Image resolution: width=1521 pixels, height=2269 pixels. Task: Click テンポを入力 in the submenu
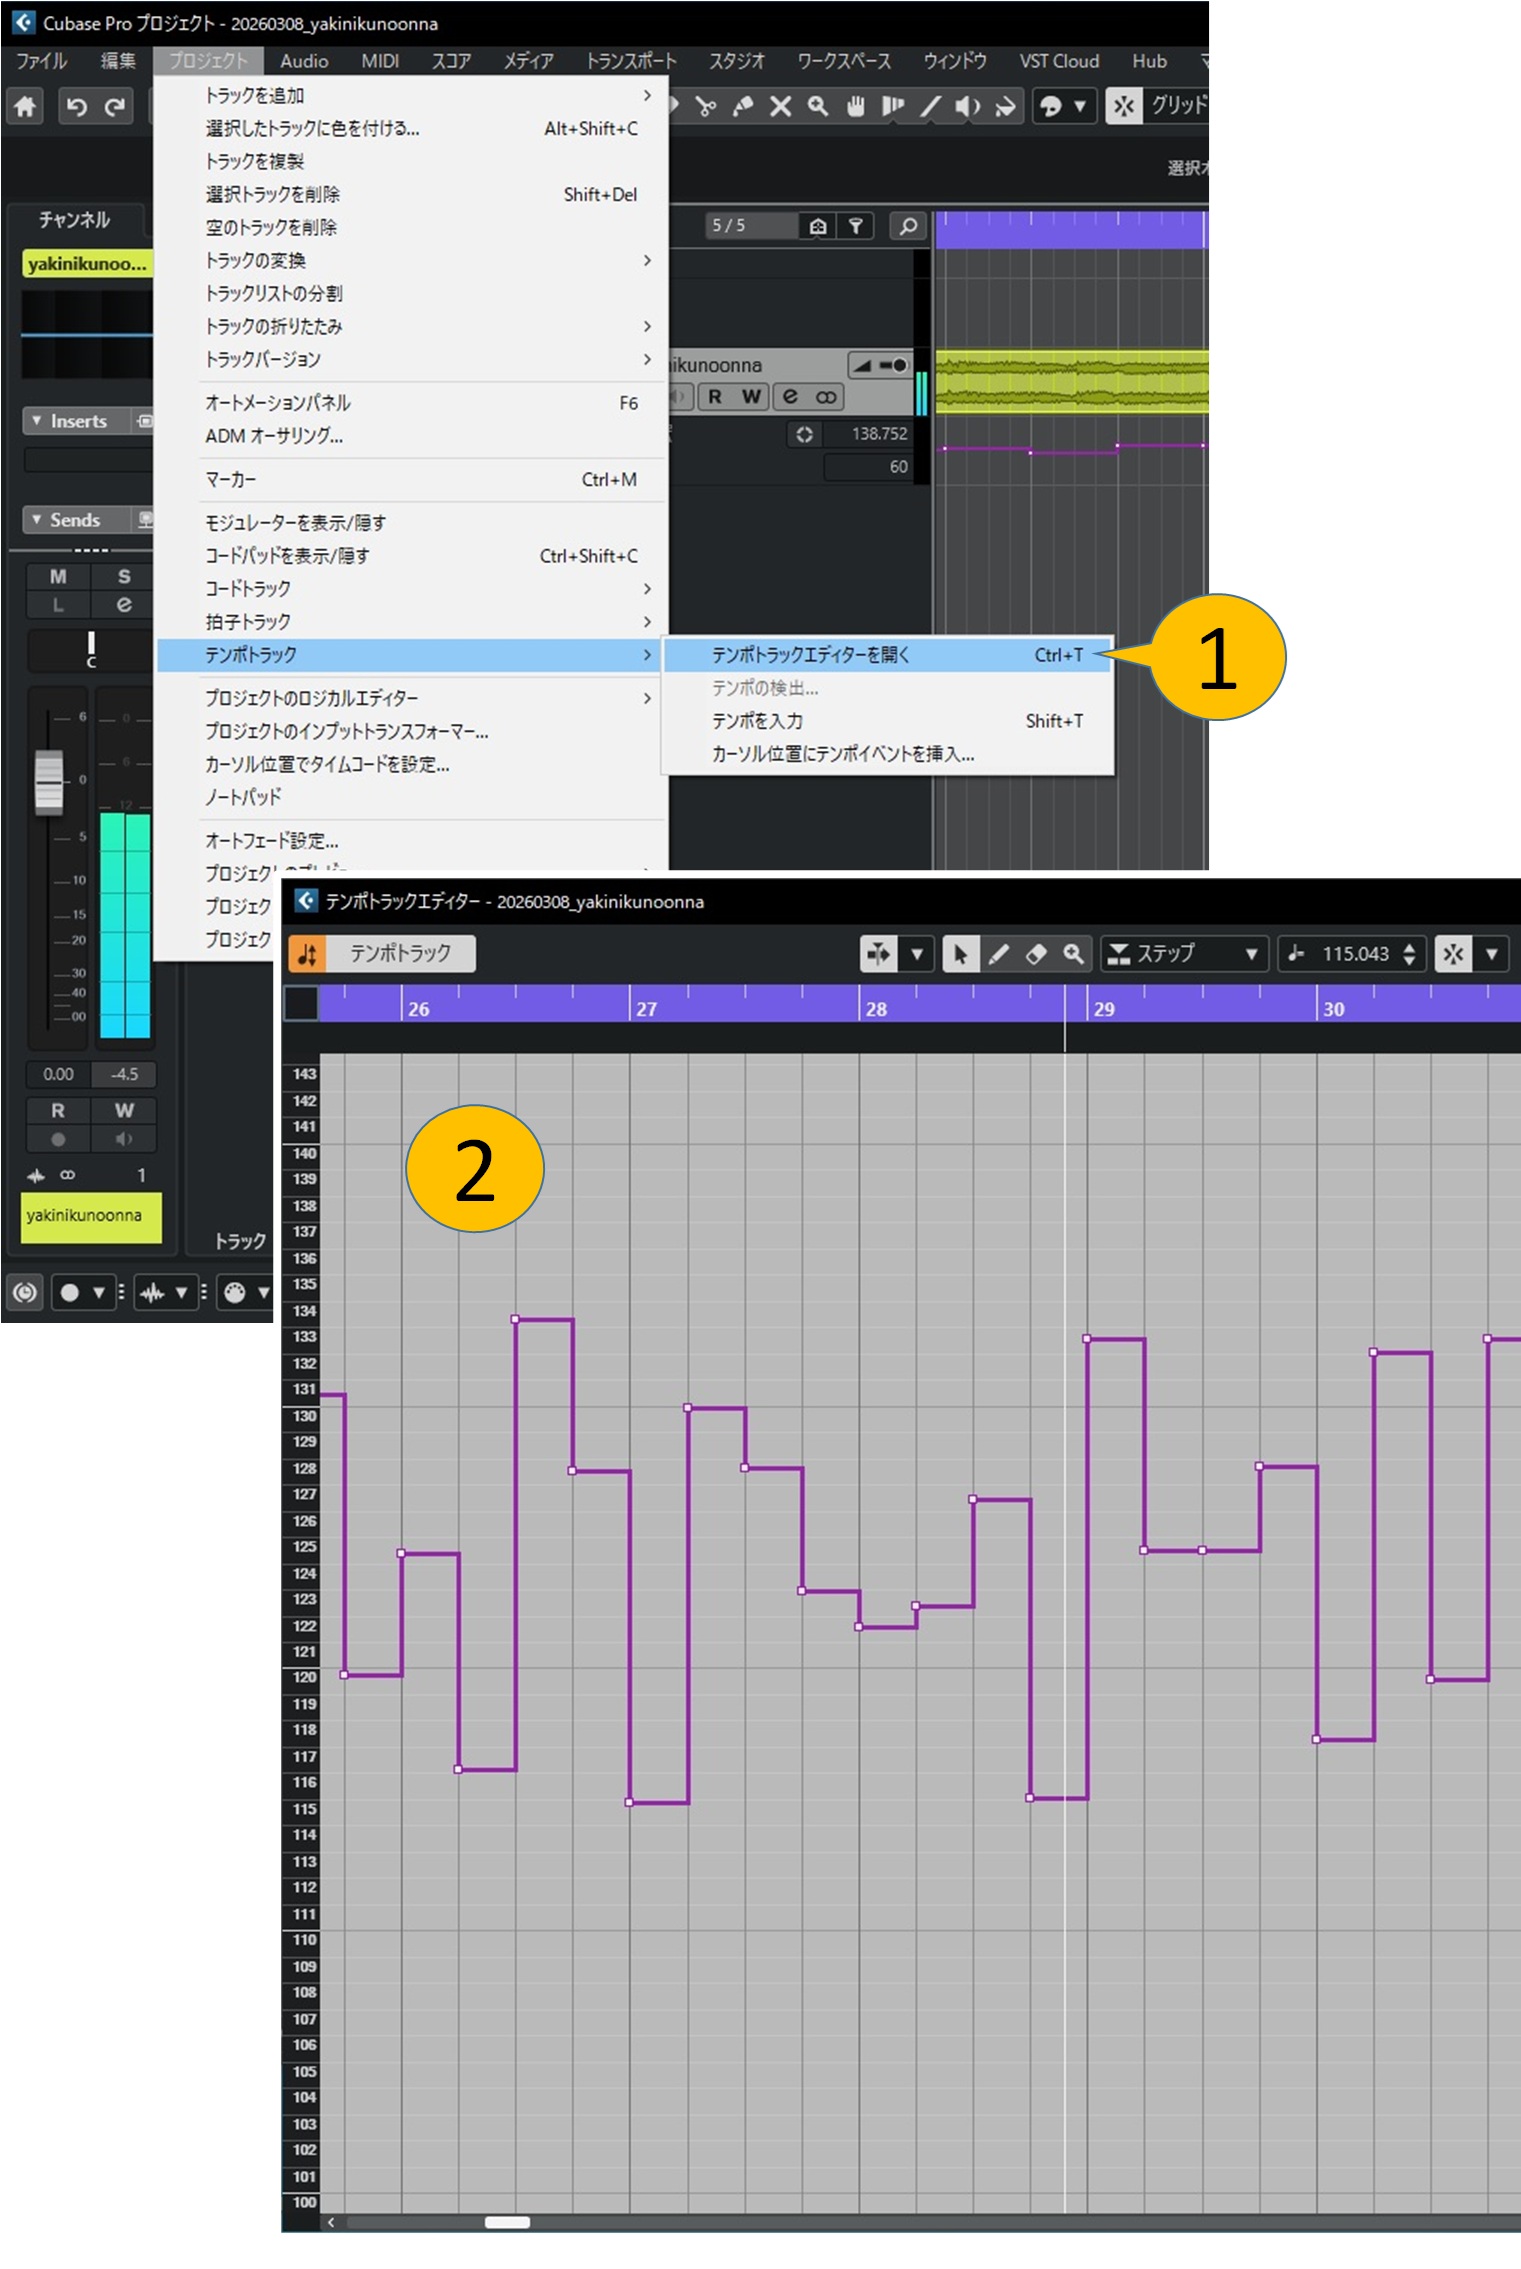[x=757, y=721]
